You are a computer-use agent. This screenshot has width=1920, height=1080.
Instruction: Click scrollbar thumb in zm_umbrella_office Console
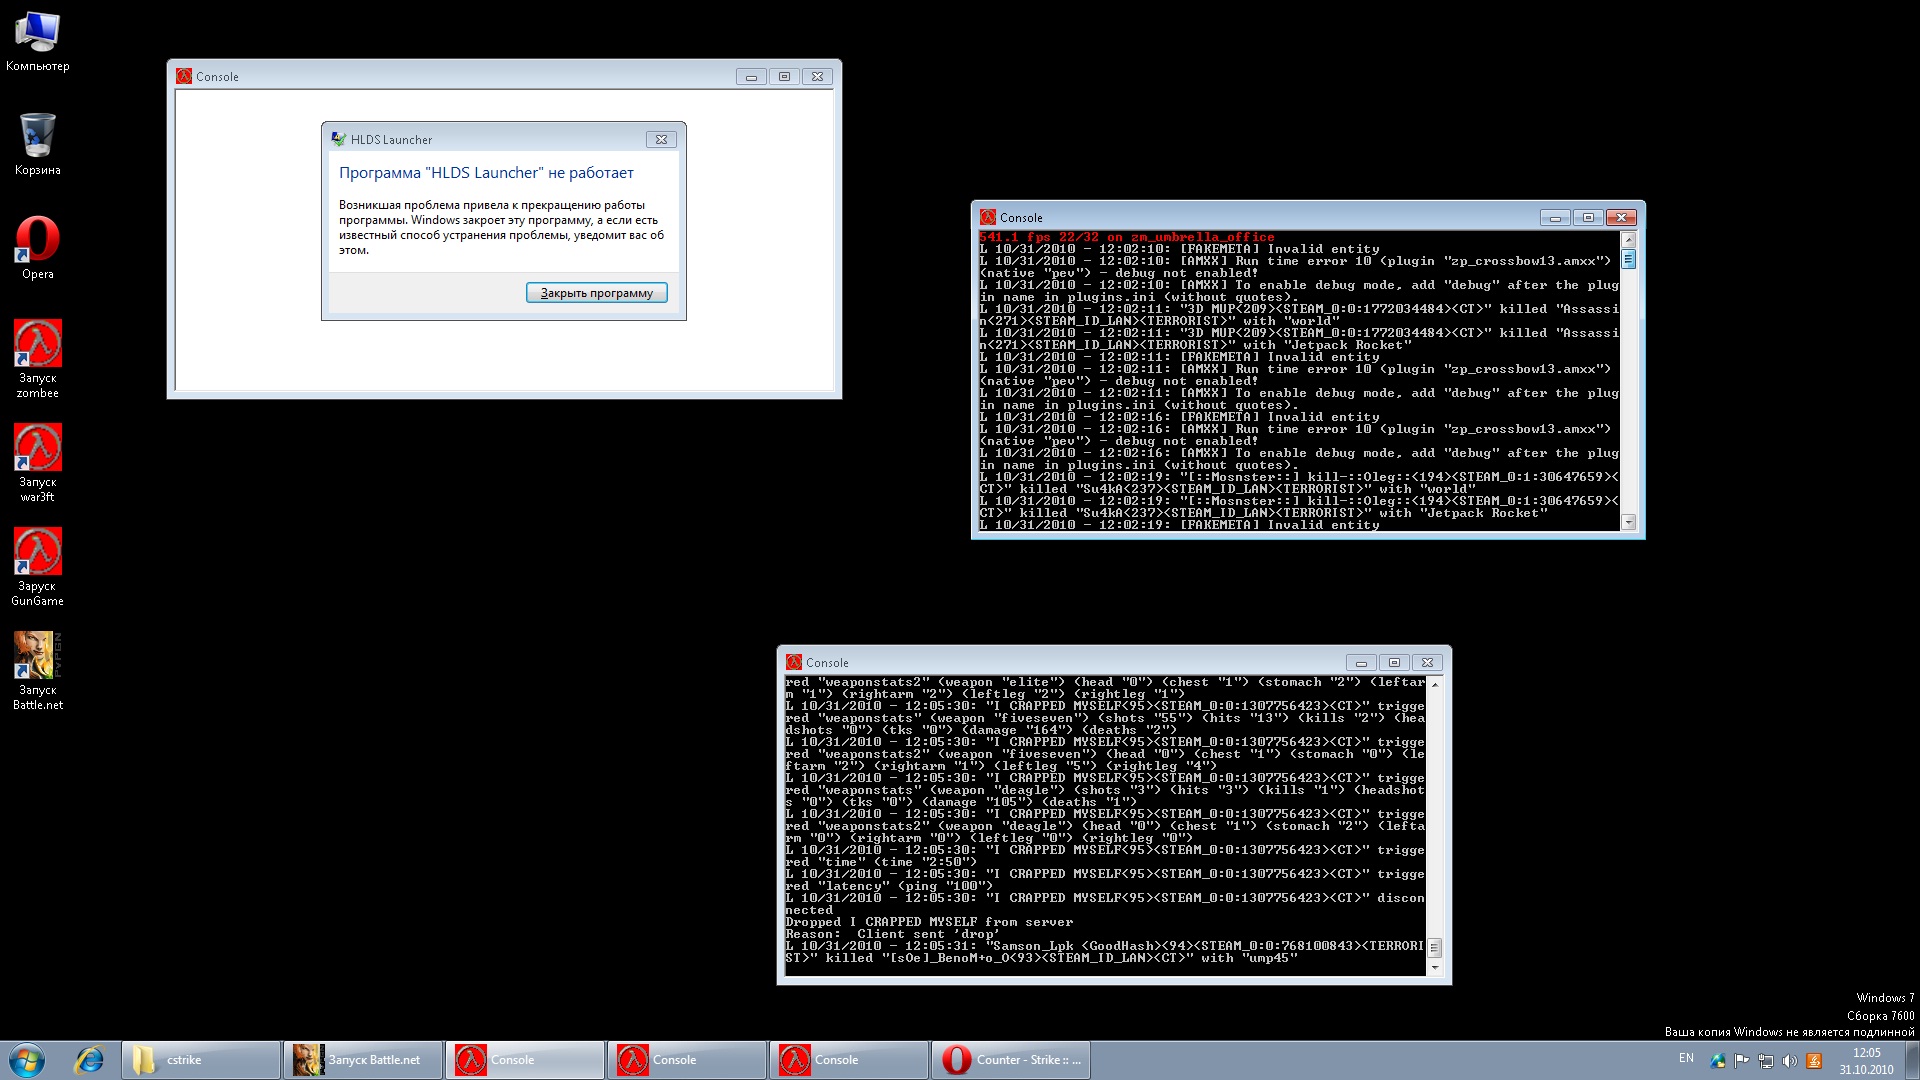[x=1628, y=260]
